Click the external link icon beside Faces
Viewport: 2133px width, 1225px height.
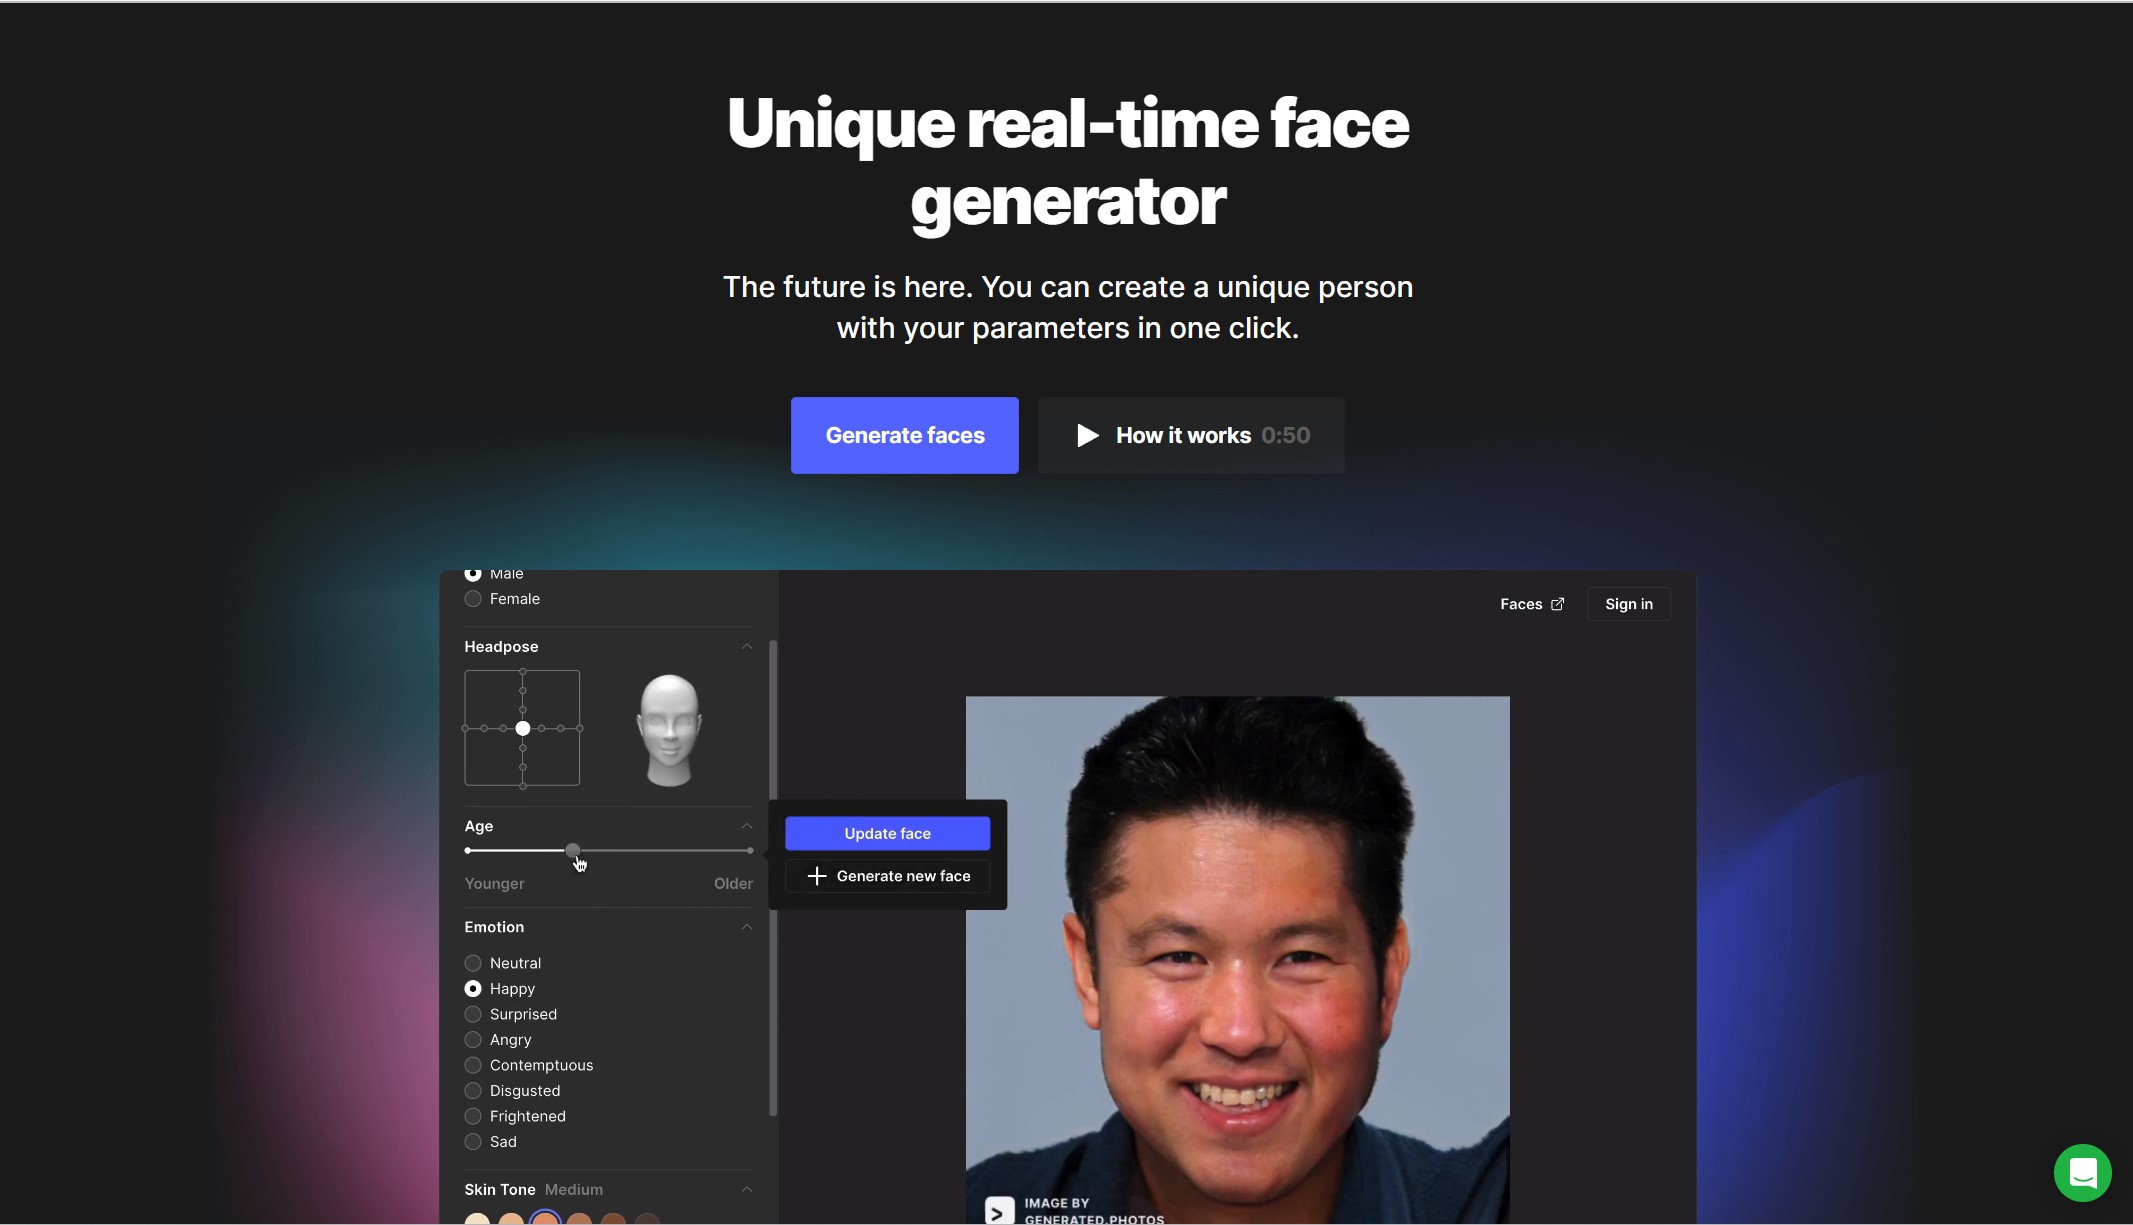(1557, 603)
